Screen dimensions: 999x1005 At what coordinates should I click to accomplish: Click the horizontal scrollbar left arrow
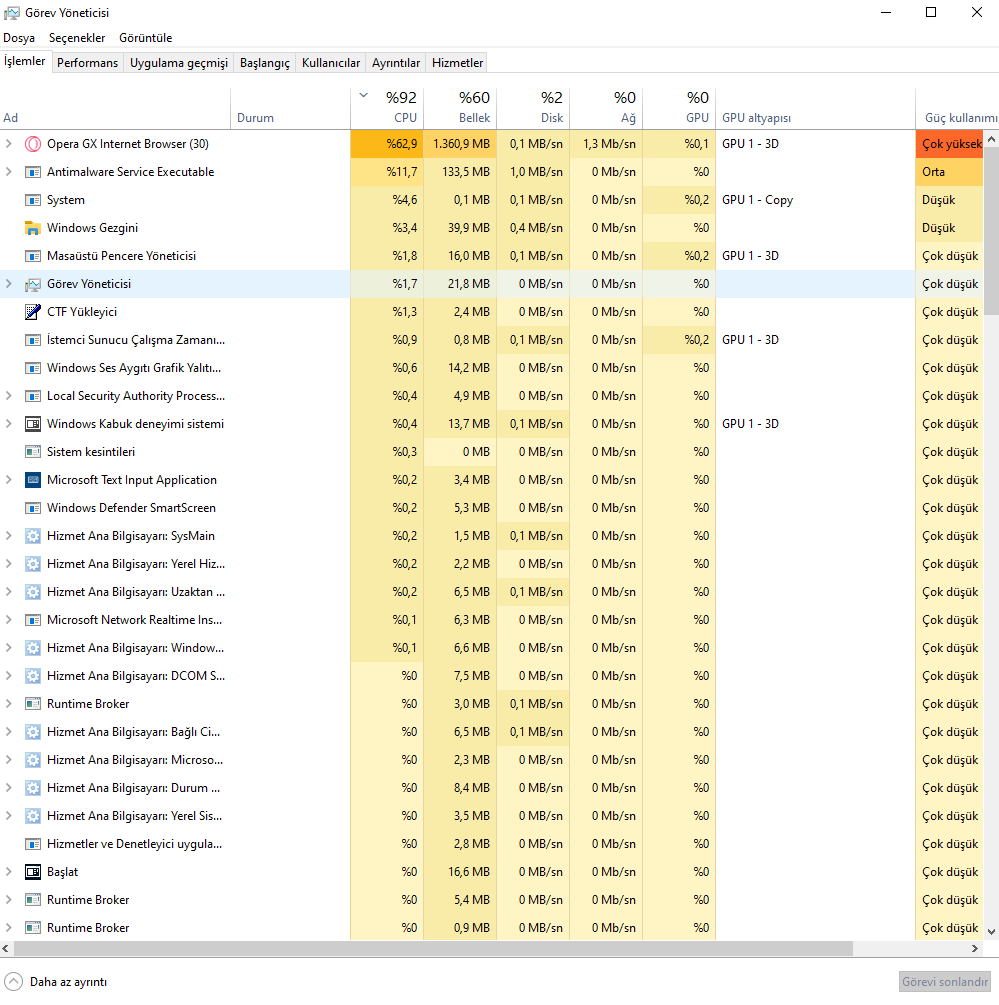6,949
